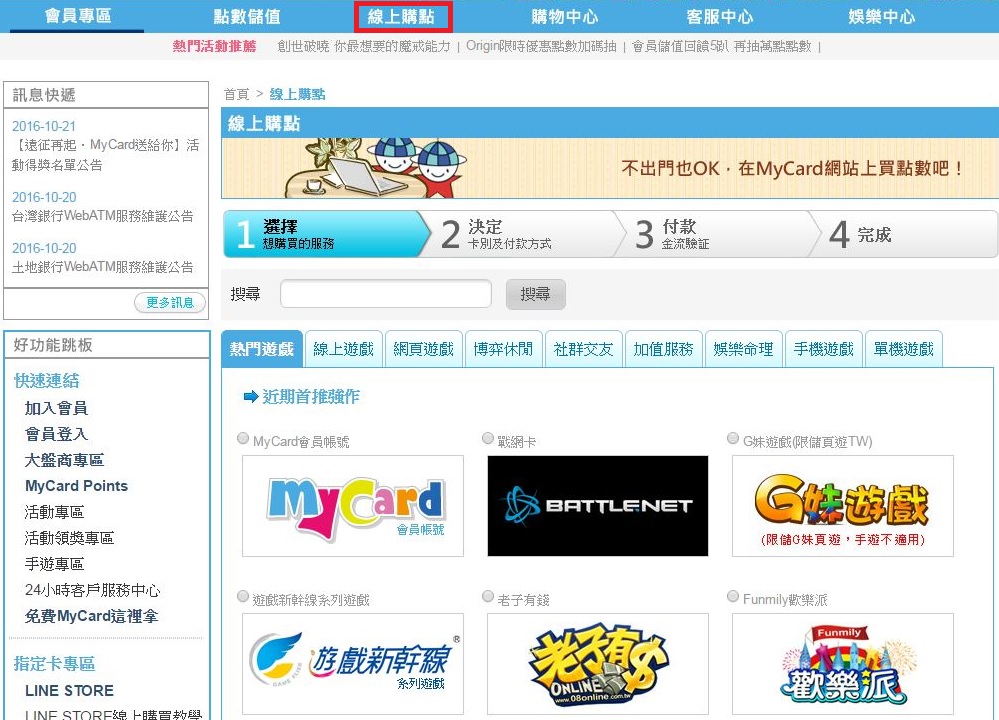Open the 遊戲新幹線 logo tile
999x720 pixels.
tap(353, 664)
